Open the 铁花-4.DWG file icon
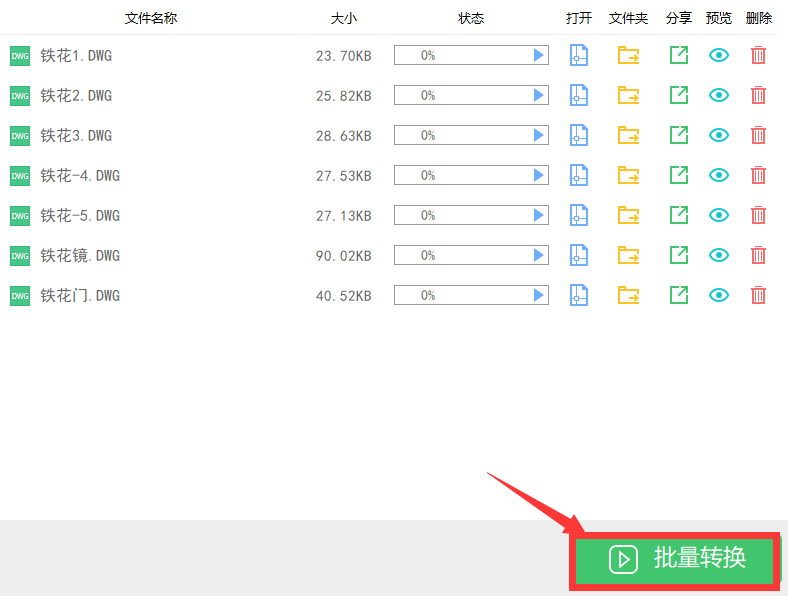 click(578, 175)
